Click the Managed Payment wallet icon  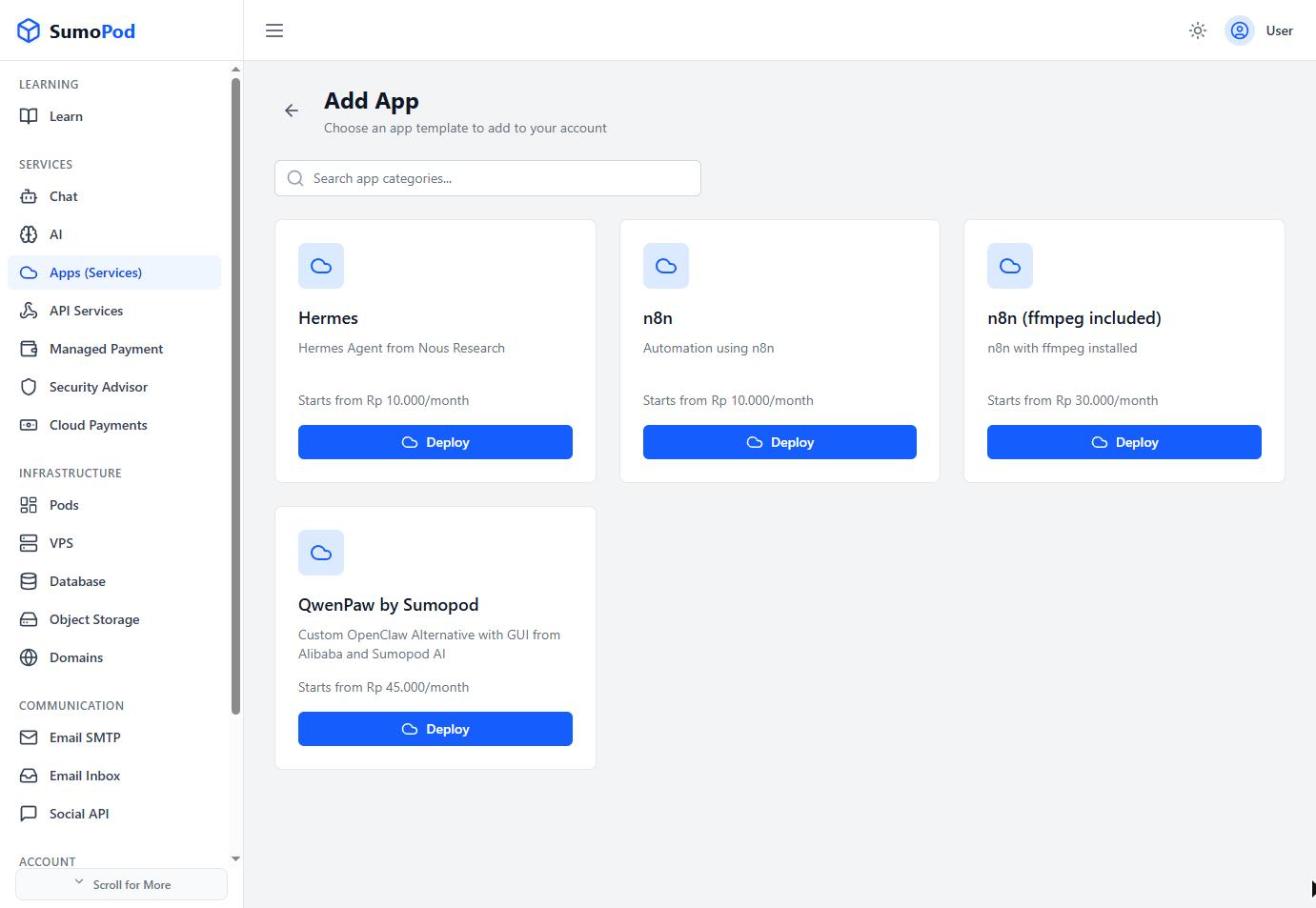pos(29,349)
